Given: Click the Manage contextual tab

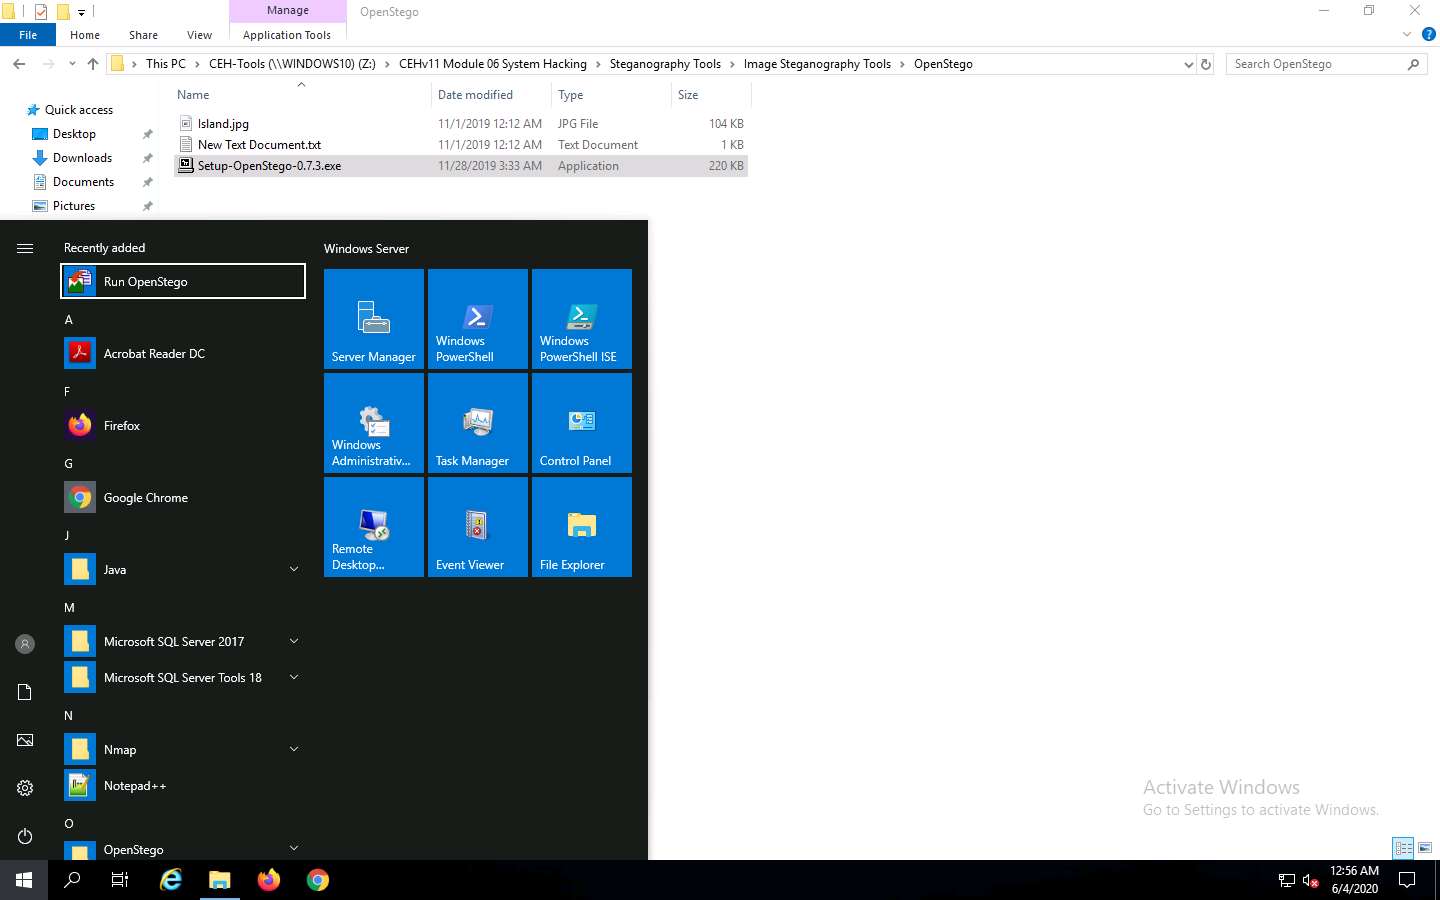Looking at the screenshot, I should [288, 10].
